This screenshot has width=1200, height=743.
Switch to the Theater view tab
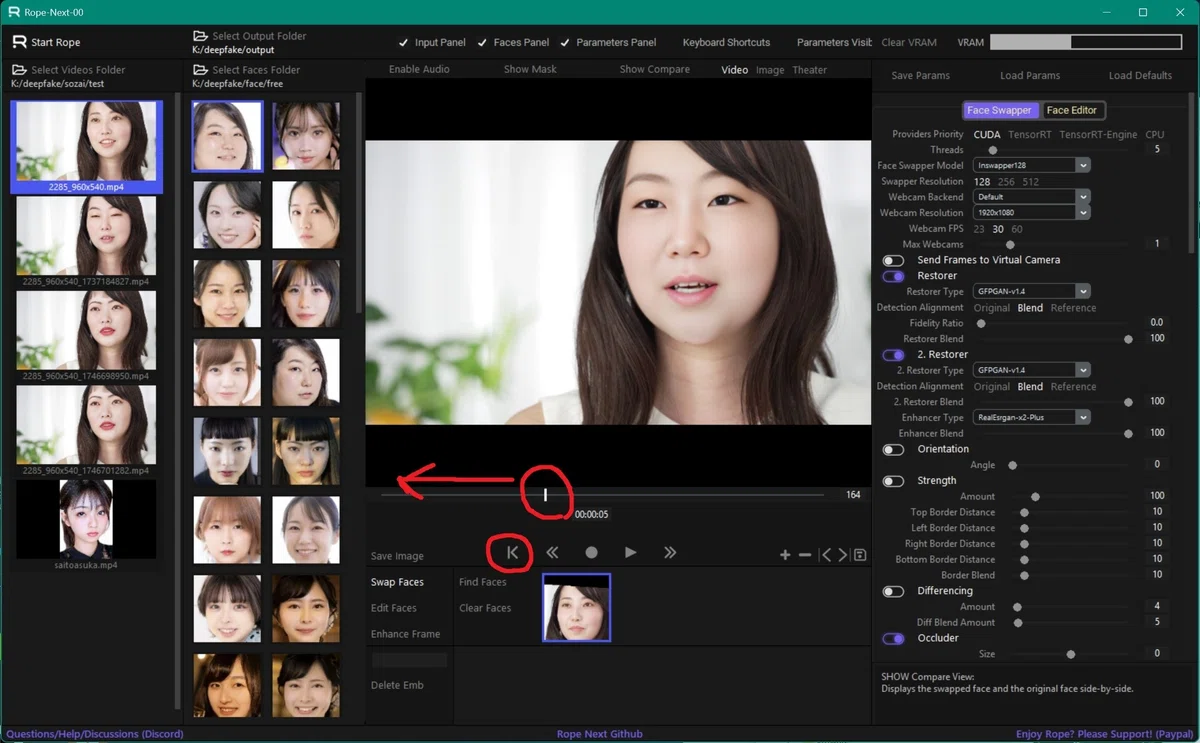click(x=810, y=70)
